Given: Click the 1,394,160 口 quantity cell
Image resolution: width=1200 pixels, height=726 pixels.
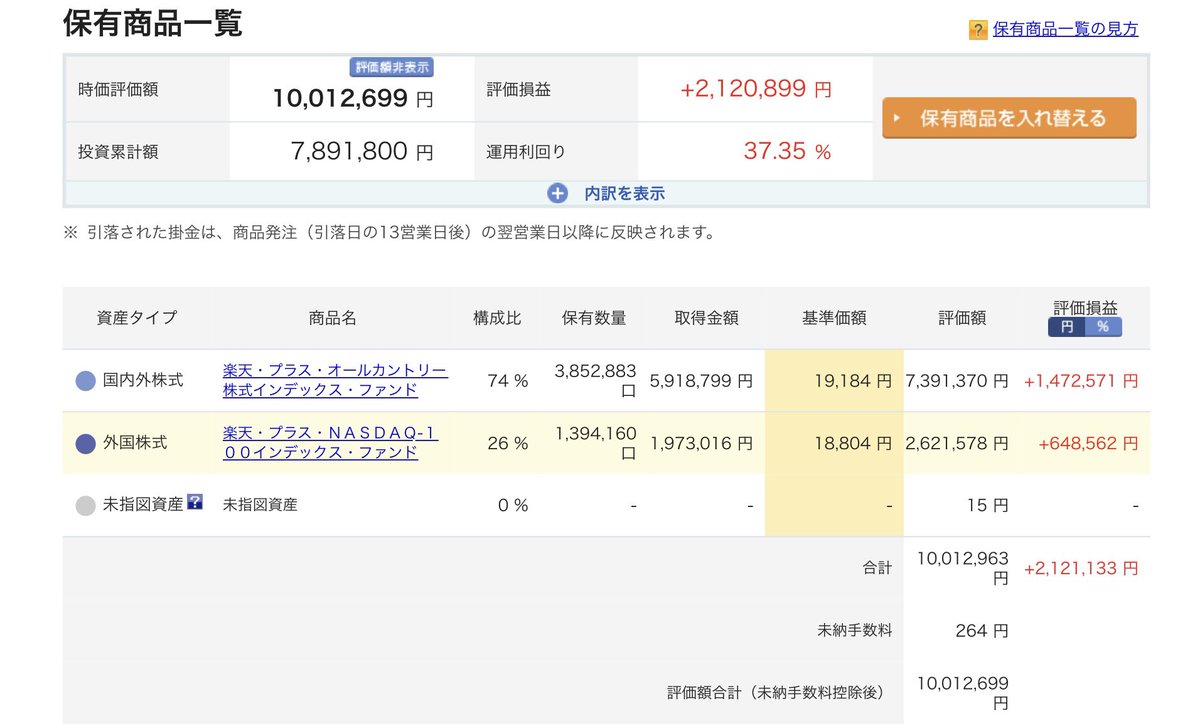Looking at the screenshot, I should tap(595, 443).
